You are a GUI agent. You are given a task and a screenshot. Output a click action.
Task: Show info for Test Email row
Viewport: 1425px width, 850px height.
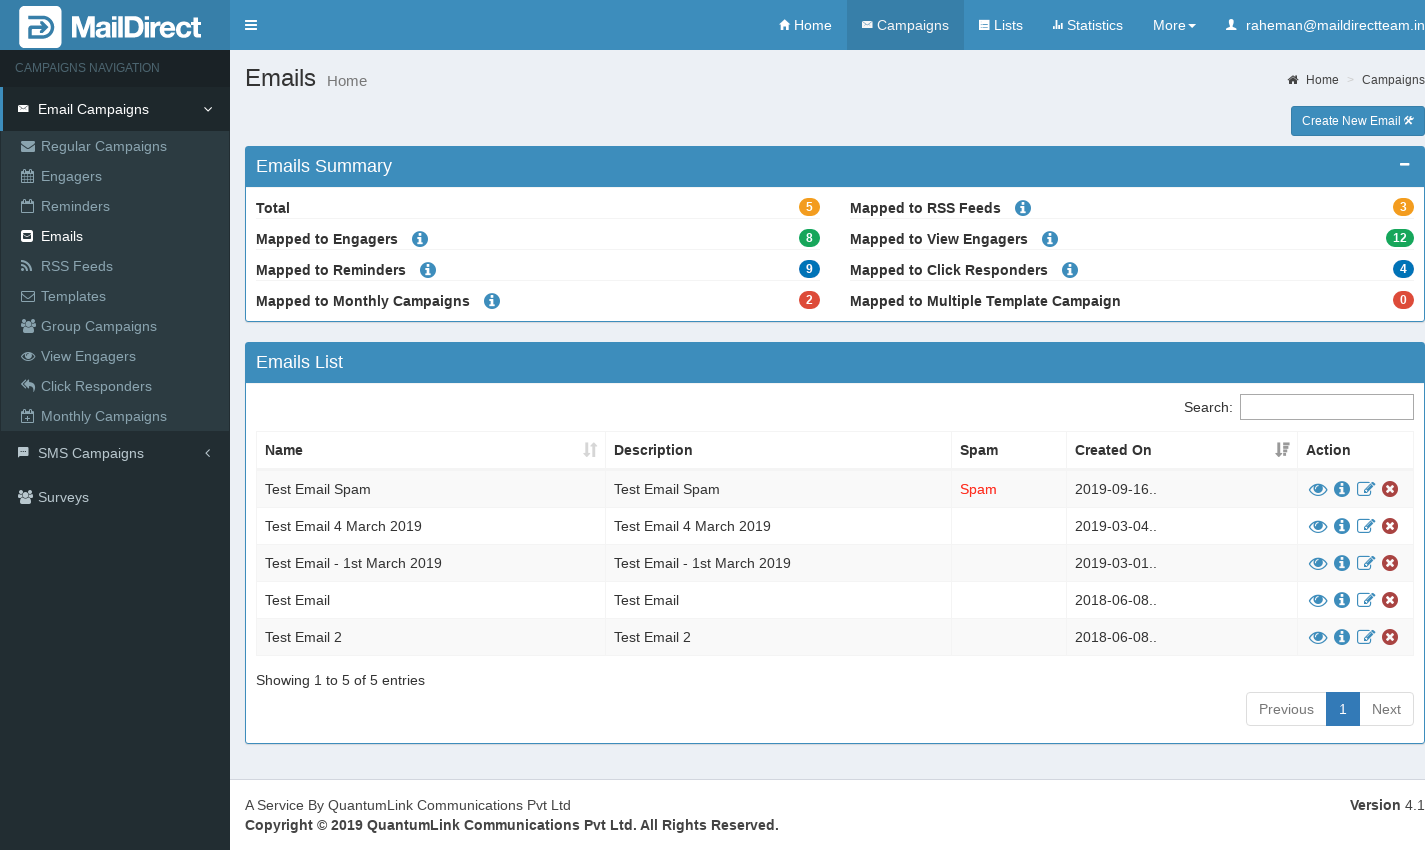point(1342,600)
